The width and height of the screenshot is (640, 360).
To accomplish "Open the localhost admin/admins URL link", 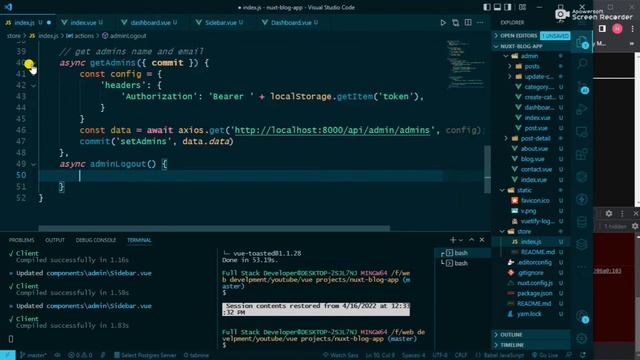I will tap(332, 130).
